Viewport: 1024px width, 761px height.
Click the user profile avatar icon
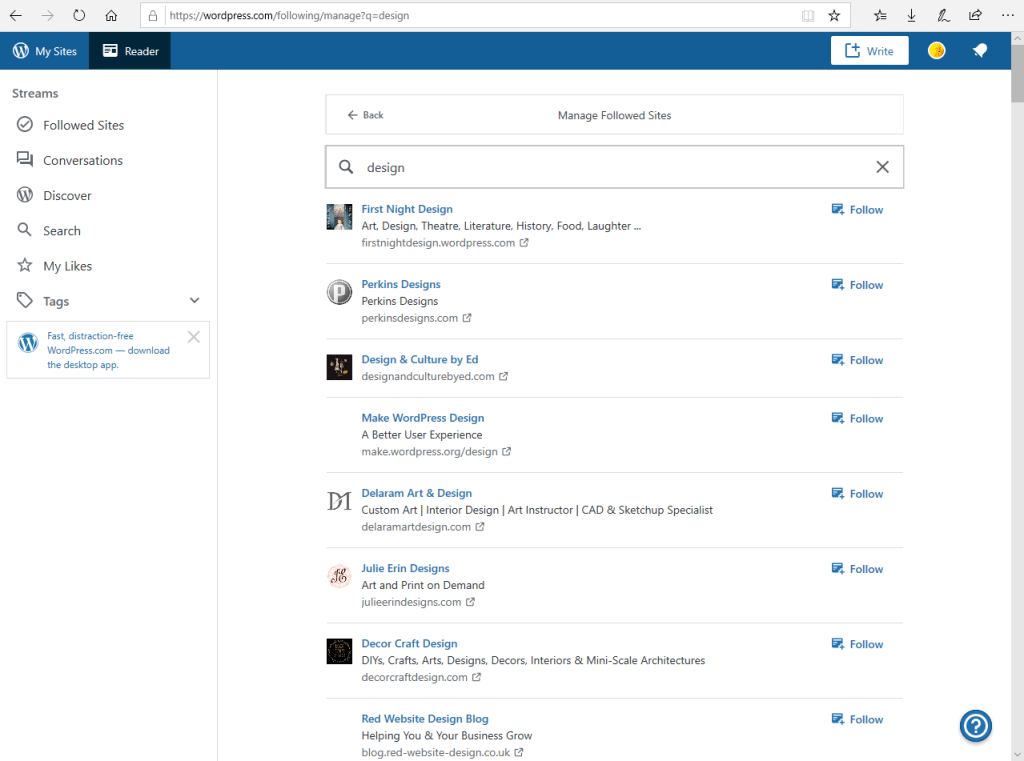(x=936, y=51)
